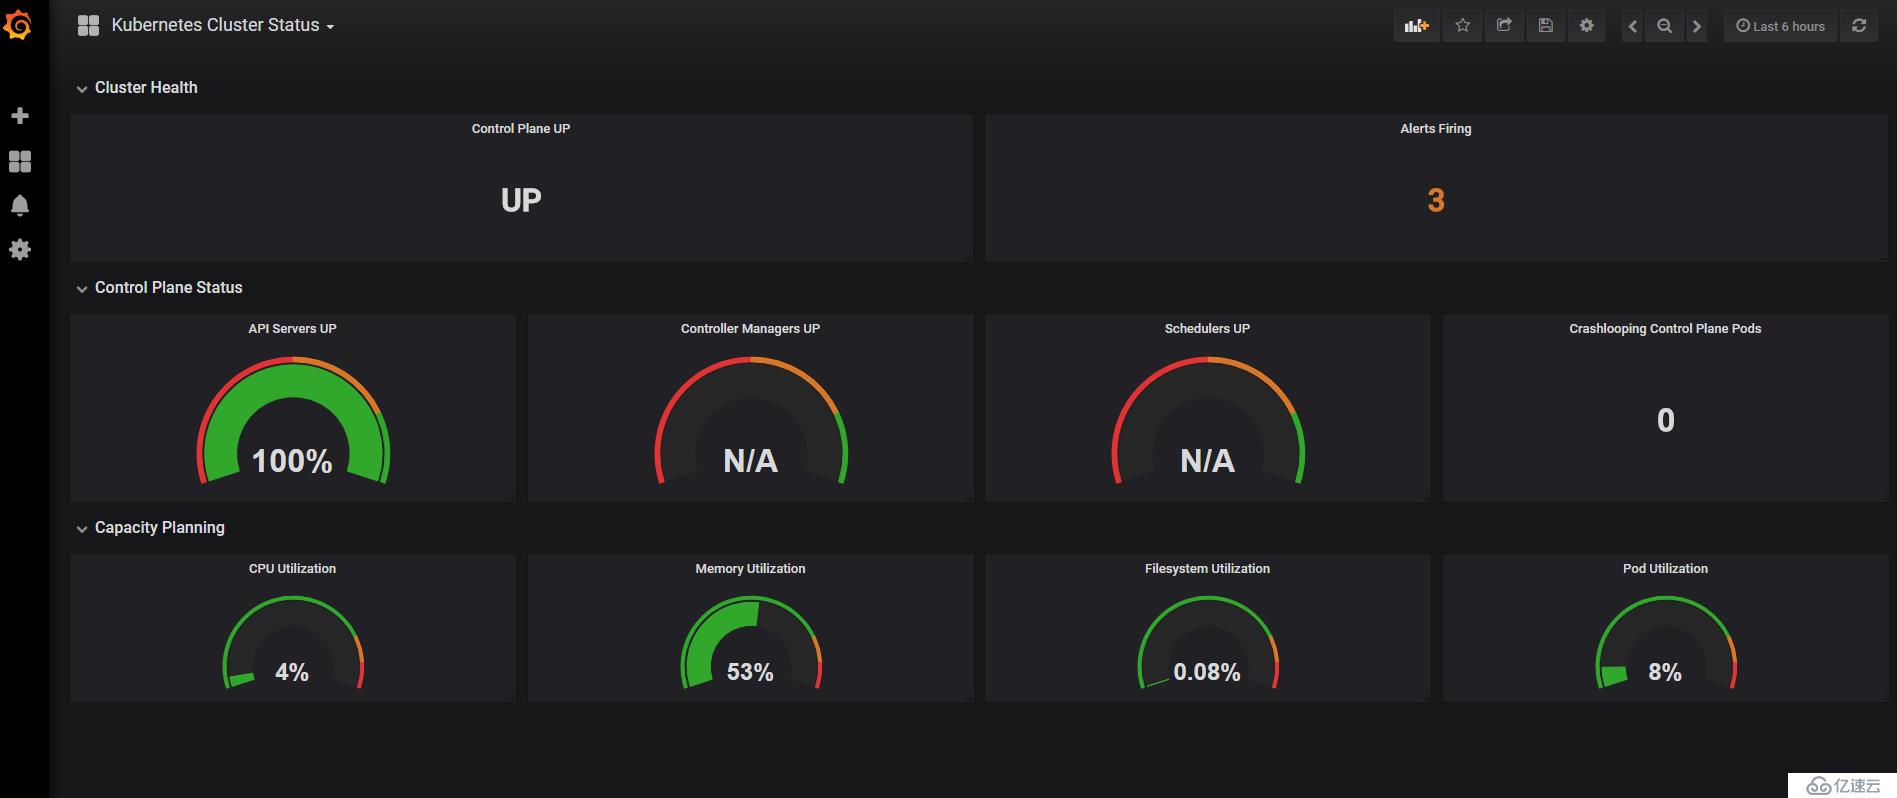
Task: Open the Dashboards grid icon in sidebar
Action: coord(20,161)
